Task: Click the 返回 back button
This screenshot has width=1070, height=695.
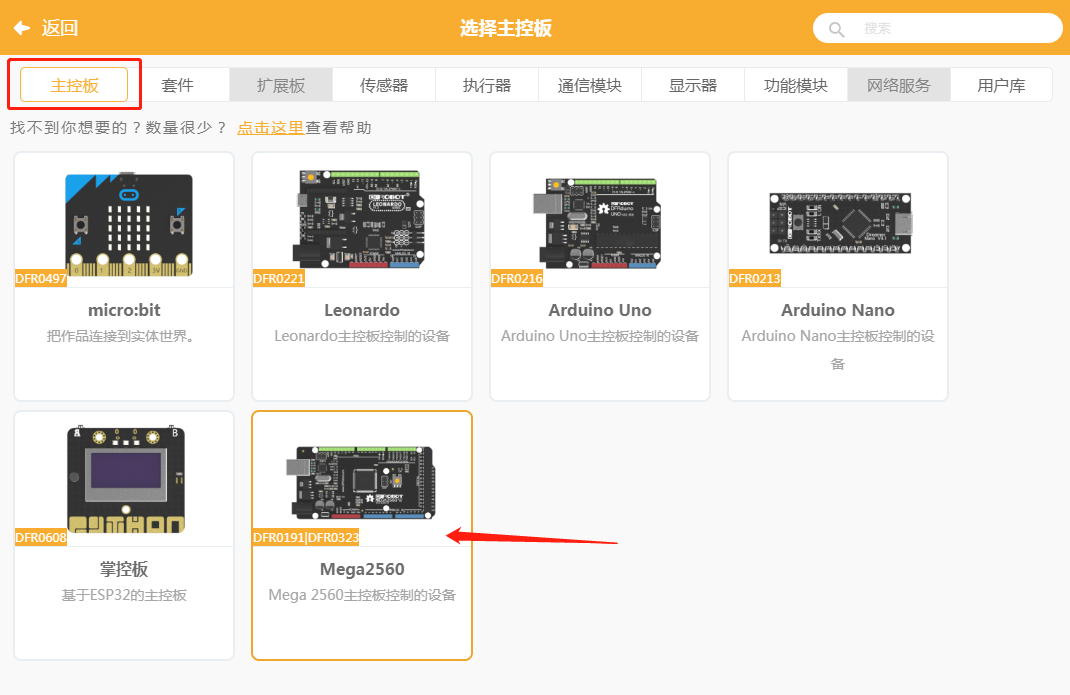Action: 46,28
